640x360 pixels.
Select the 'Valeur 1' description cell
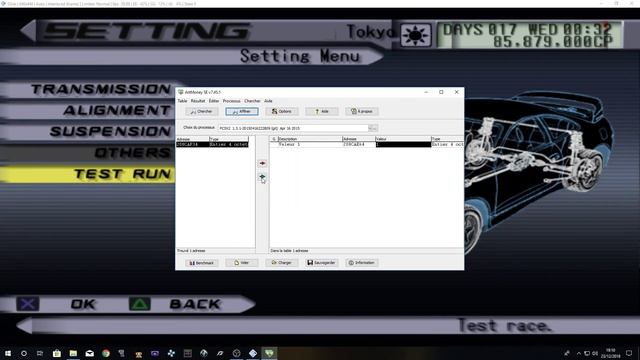tap(310, 144)
